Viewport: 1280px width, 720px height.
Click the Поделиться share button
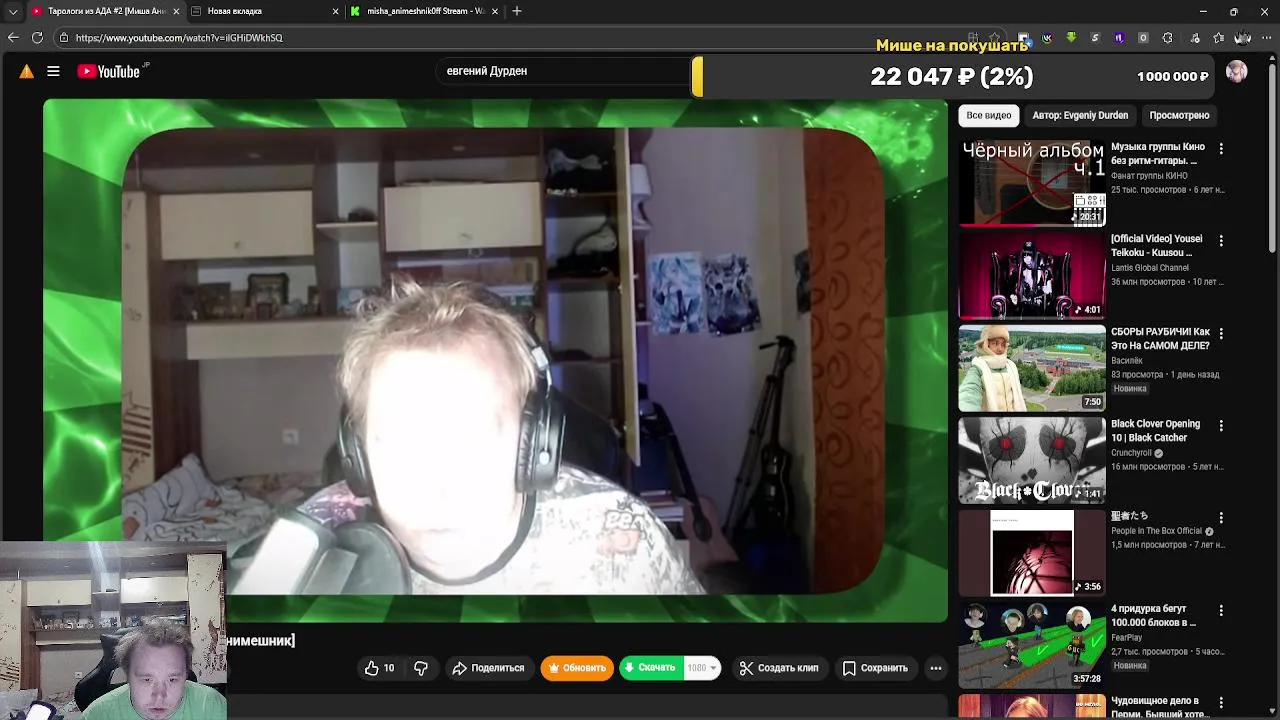tap(488, 668)
